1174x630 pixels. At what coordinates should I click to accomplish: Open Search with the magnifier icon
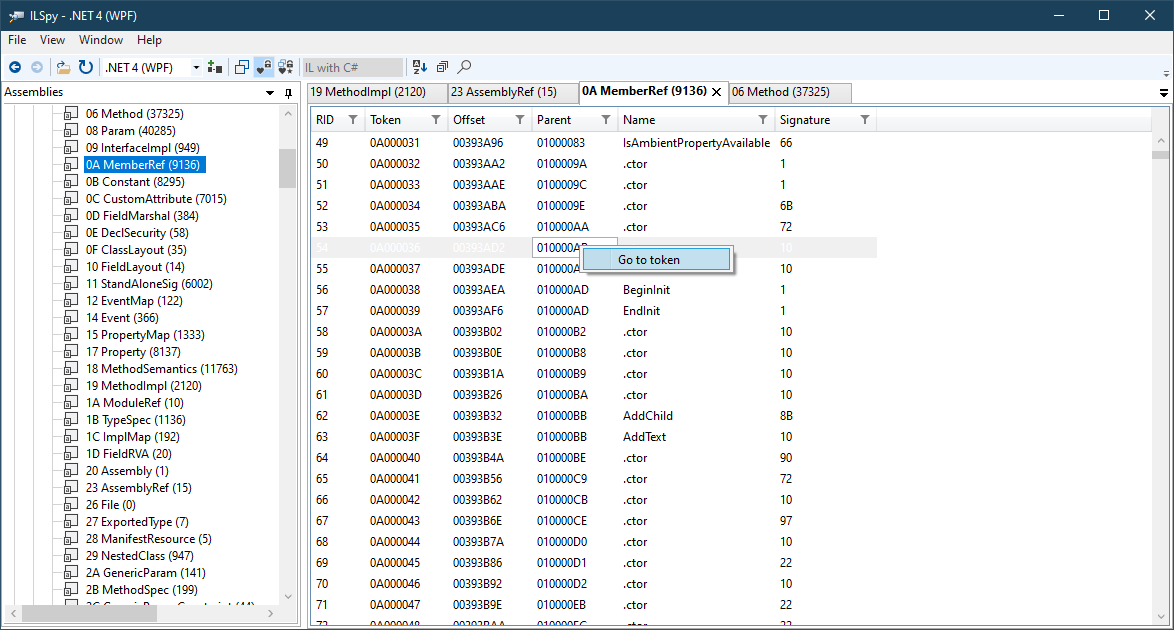click(464, 67)
